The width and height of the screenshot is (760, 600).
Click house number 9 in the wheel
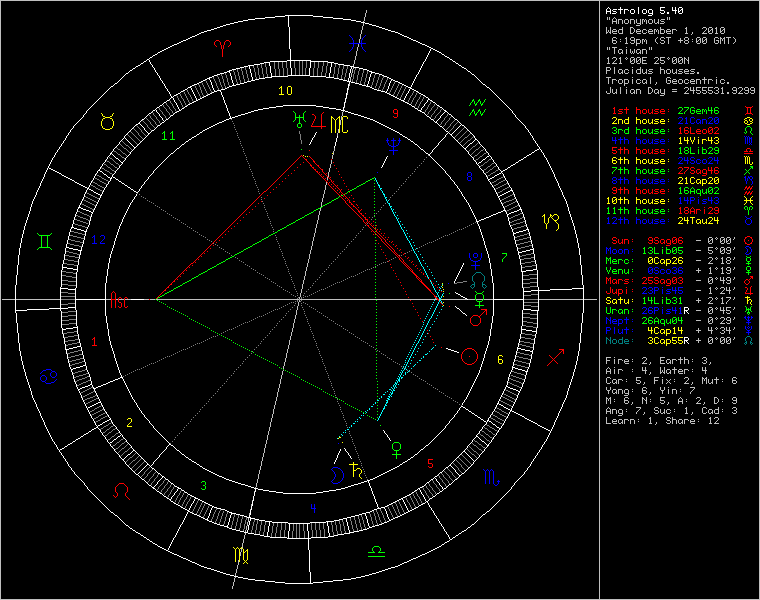coord(396,113)
